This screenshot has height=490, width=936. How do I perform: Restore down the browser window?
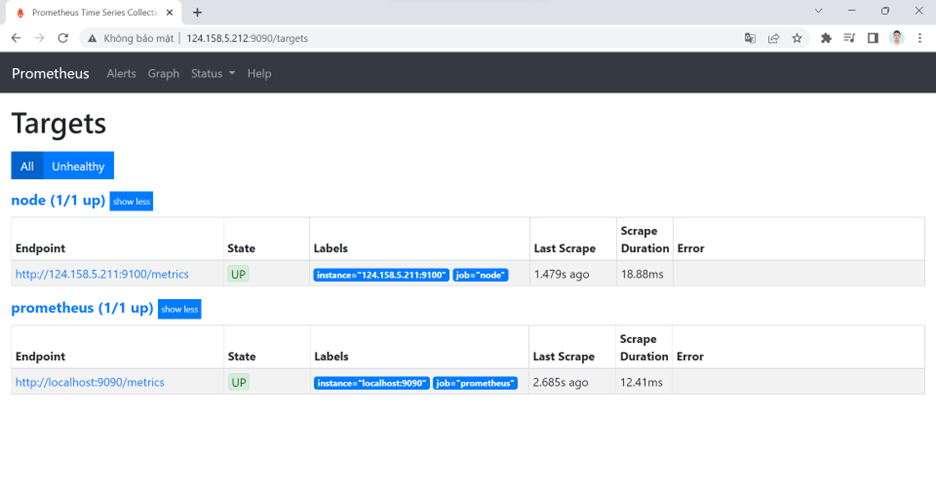click(885, 11)
